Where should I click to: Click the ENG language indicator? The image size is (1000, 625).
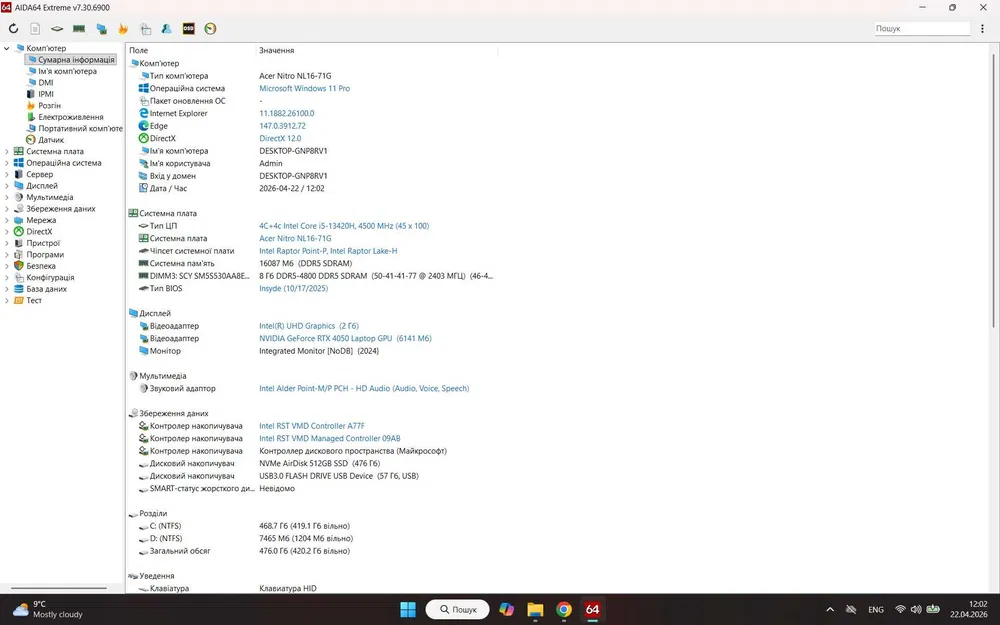[876, 610]
